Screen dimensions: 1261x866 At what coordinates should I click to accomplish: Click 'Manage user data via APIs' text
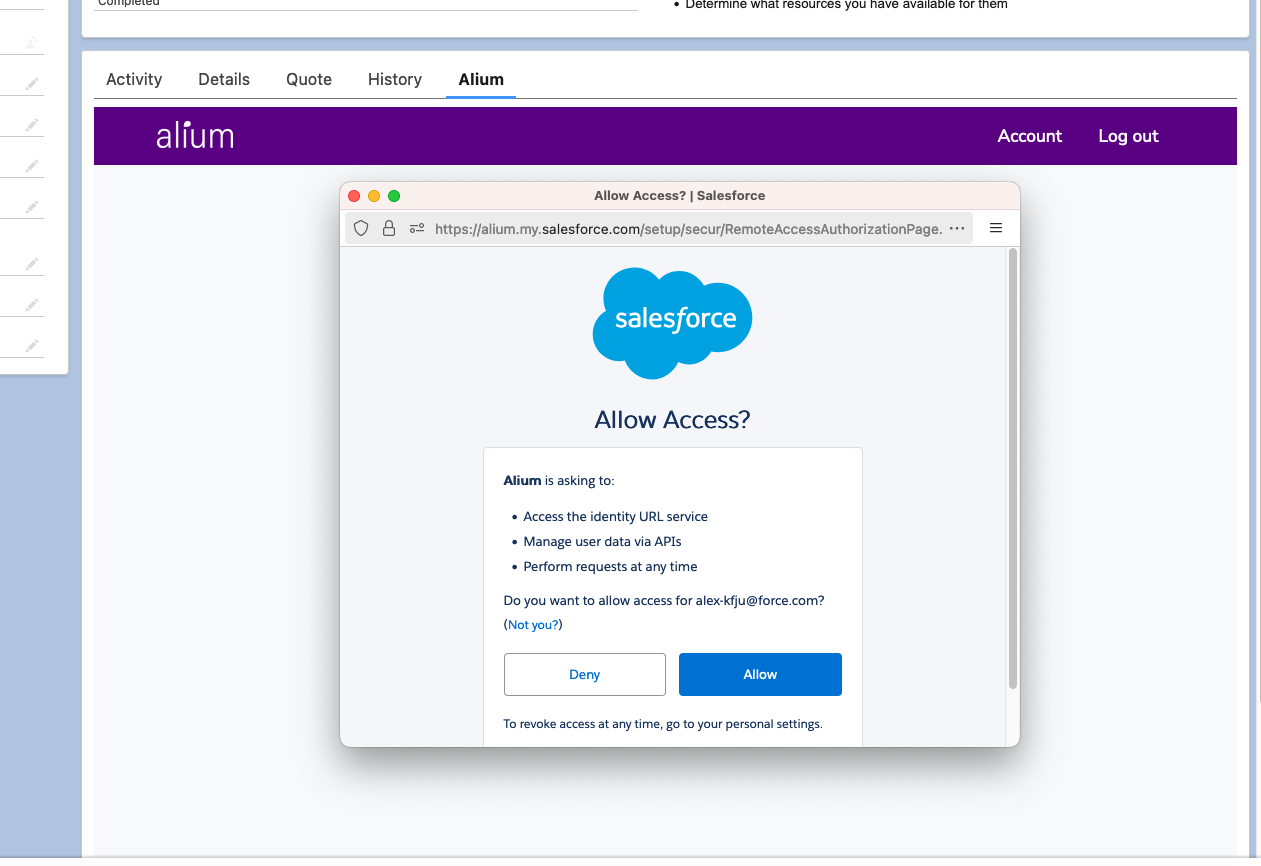pyautogui.click(x=602, y=542)
